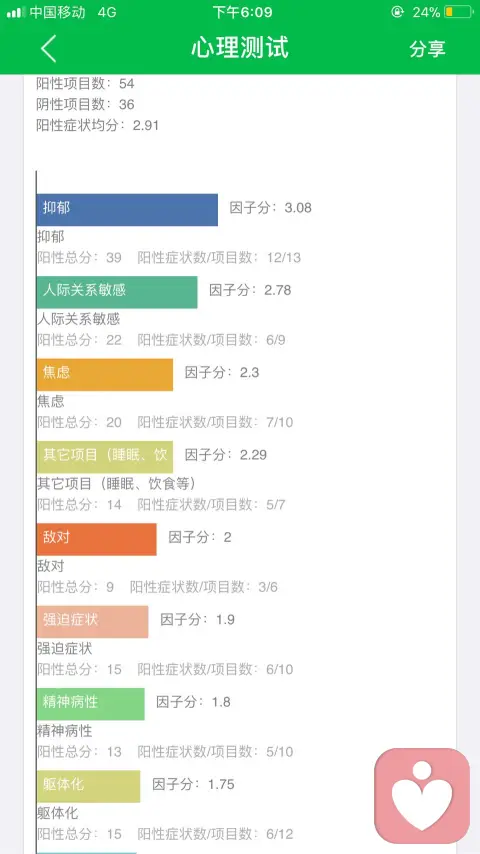The image size is (480, 854).
Task: Select the light green 精神病性 bar
Action: point(91,704)
